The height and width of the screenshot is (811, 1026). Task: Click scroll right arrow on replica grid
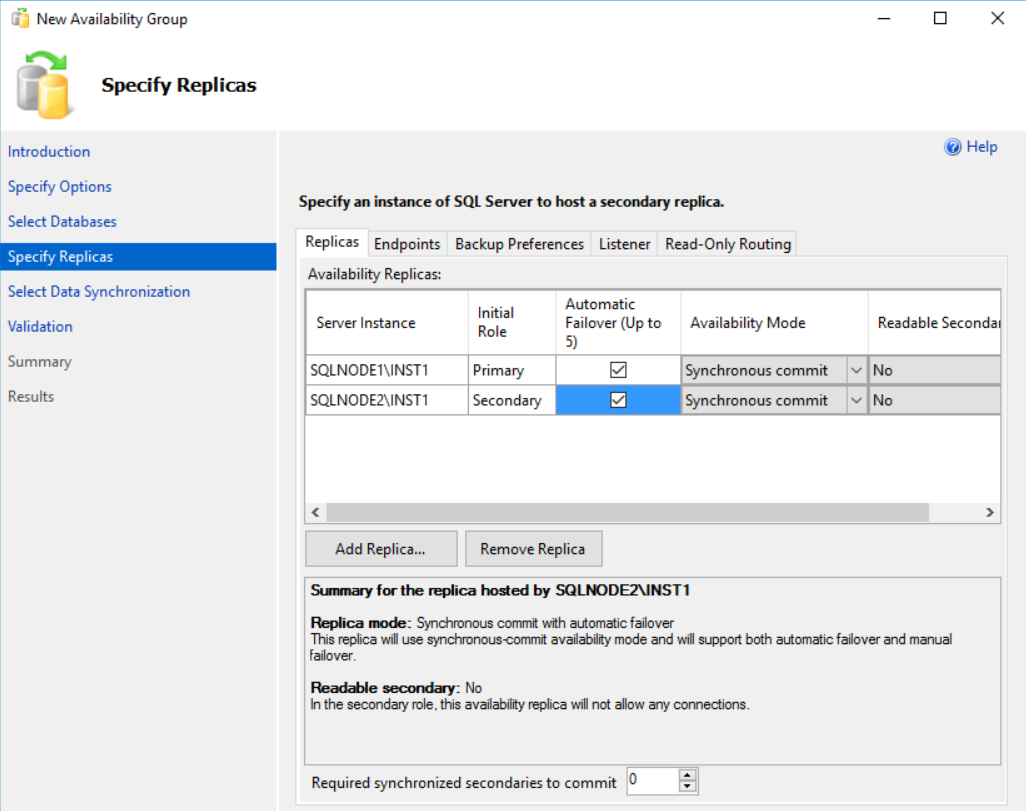point(990,512)
